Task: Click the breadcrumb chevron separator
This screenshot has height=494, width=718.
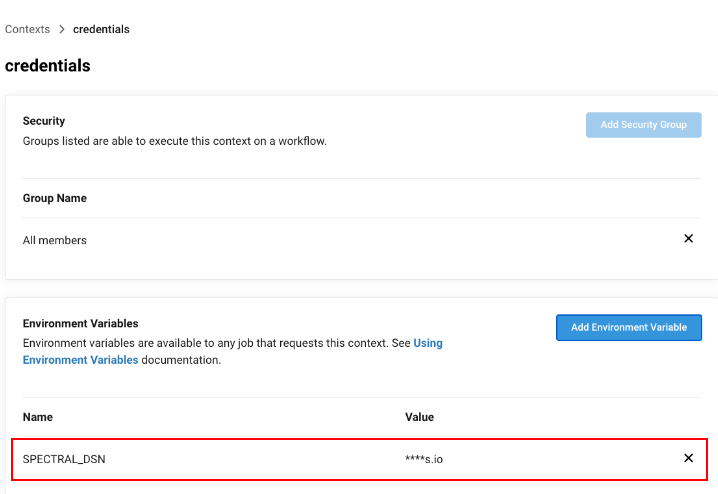Action: [62, 29]
